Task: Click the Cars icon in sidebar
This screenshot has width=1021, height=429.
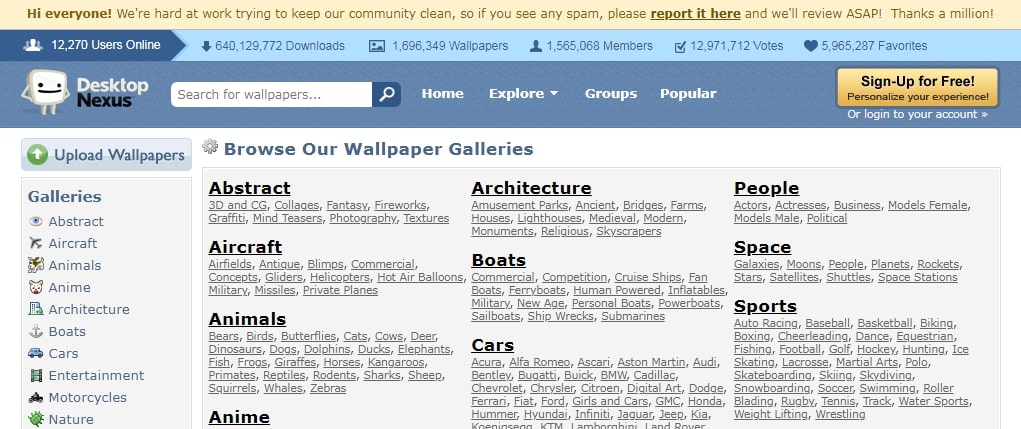Action: [36, 353]
